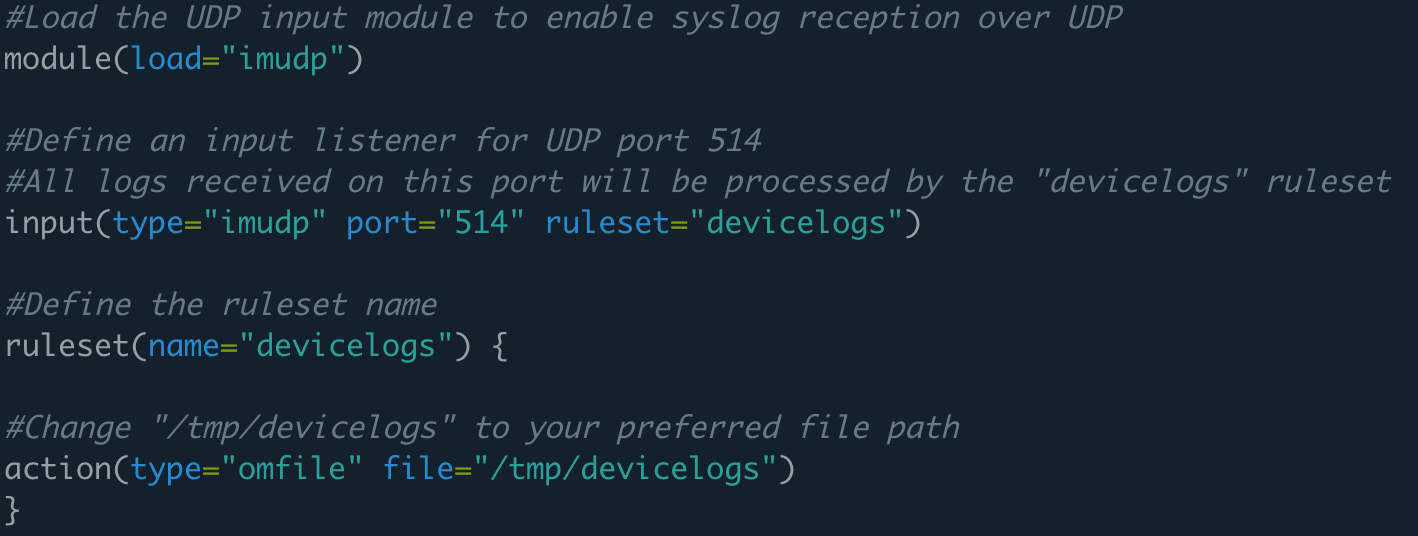Click the "type" parameter in the input line

(149, 222)
